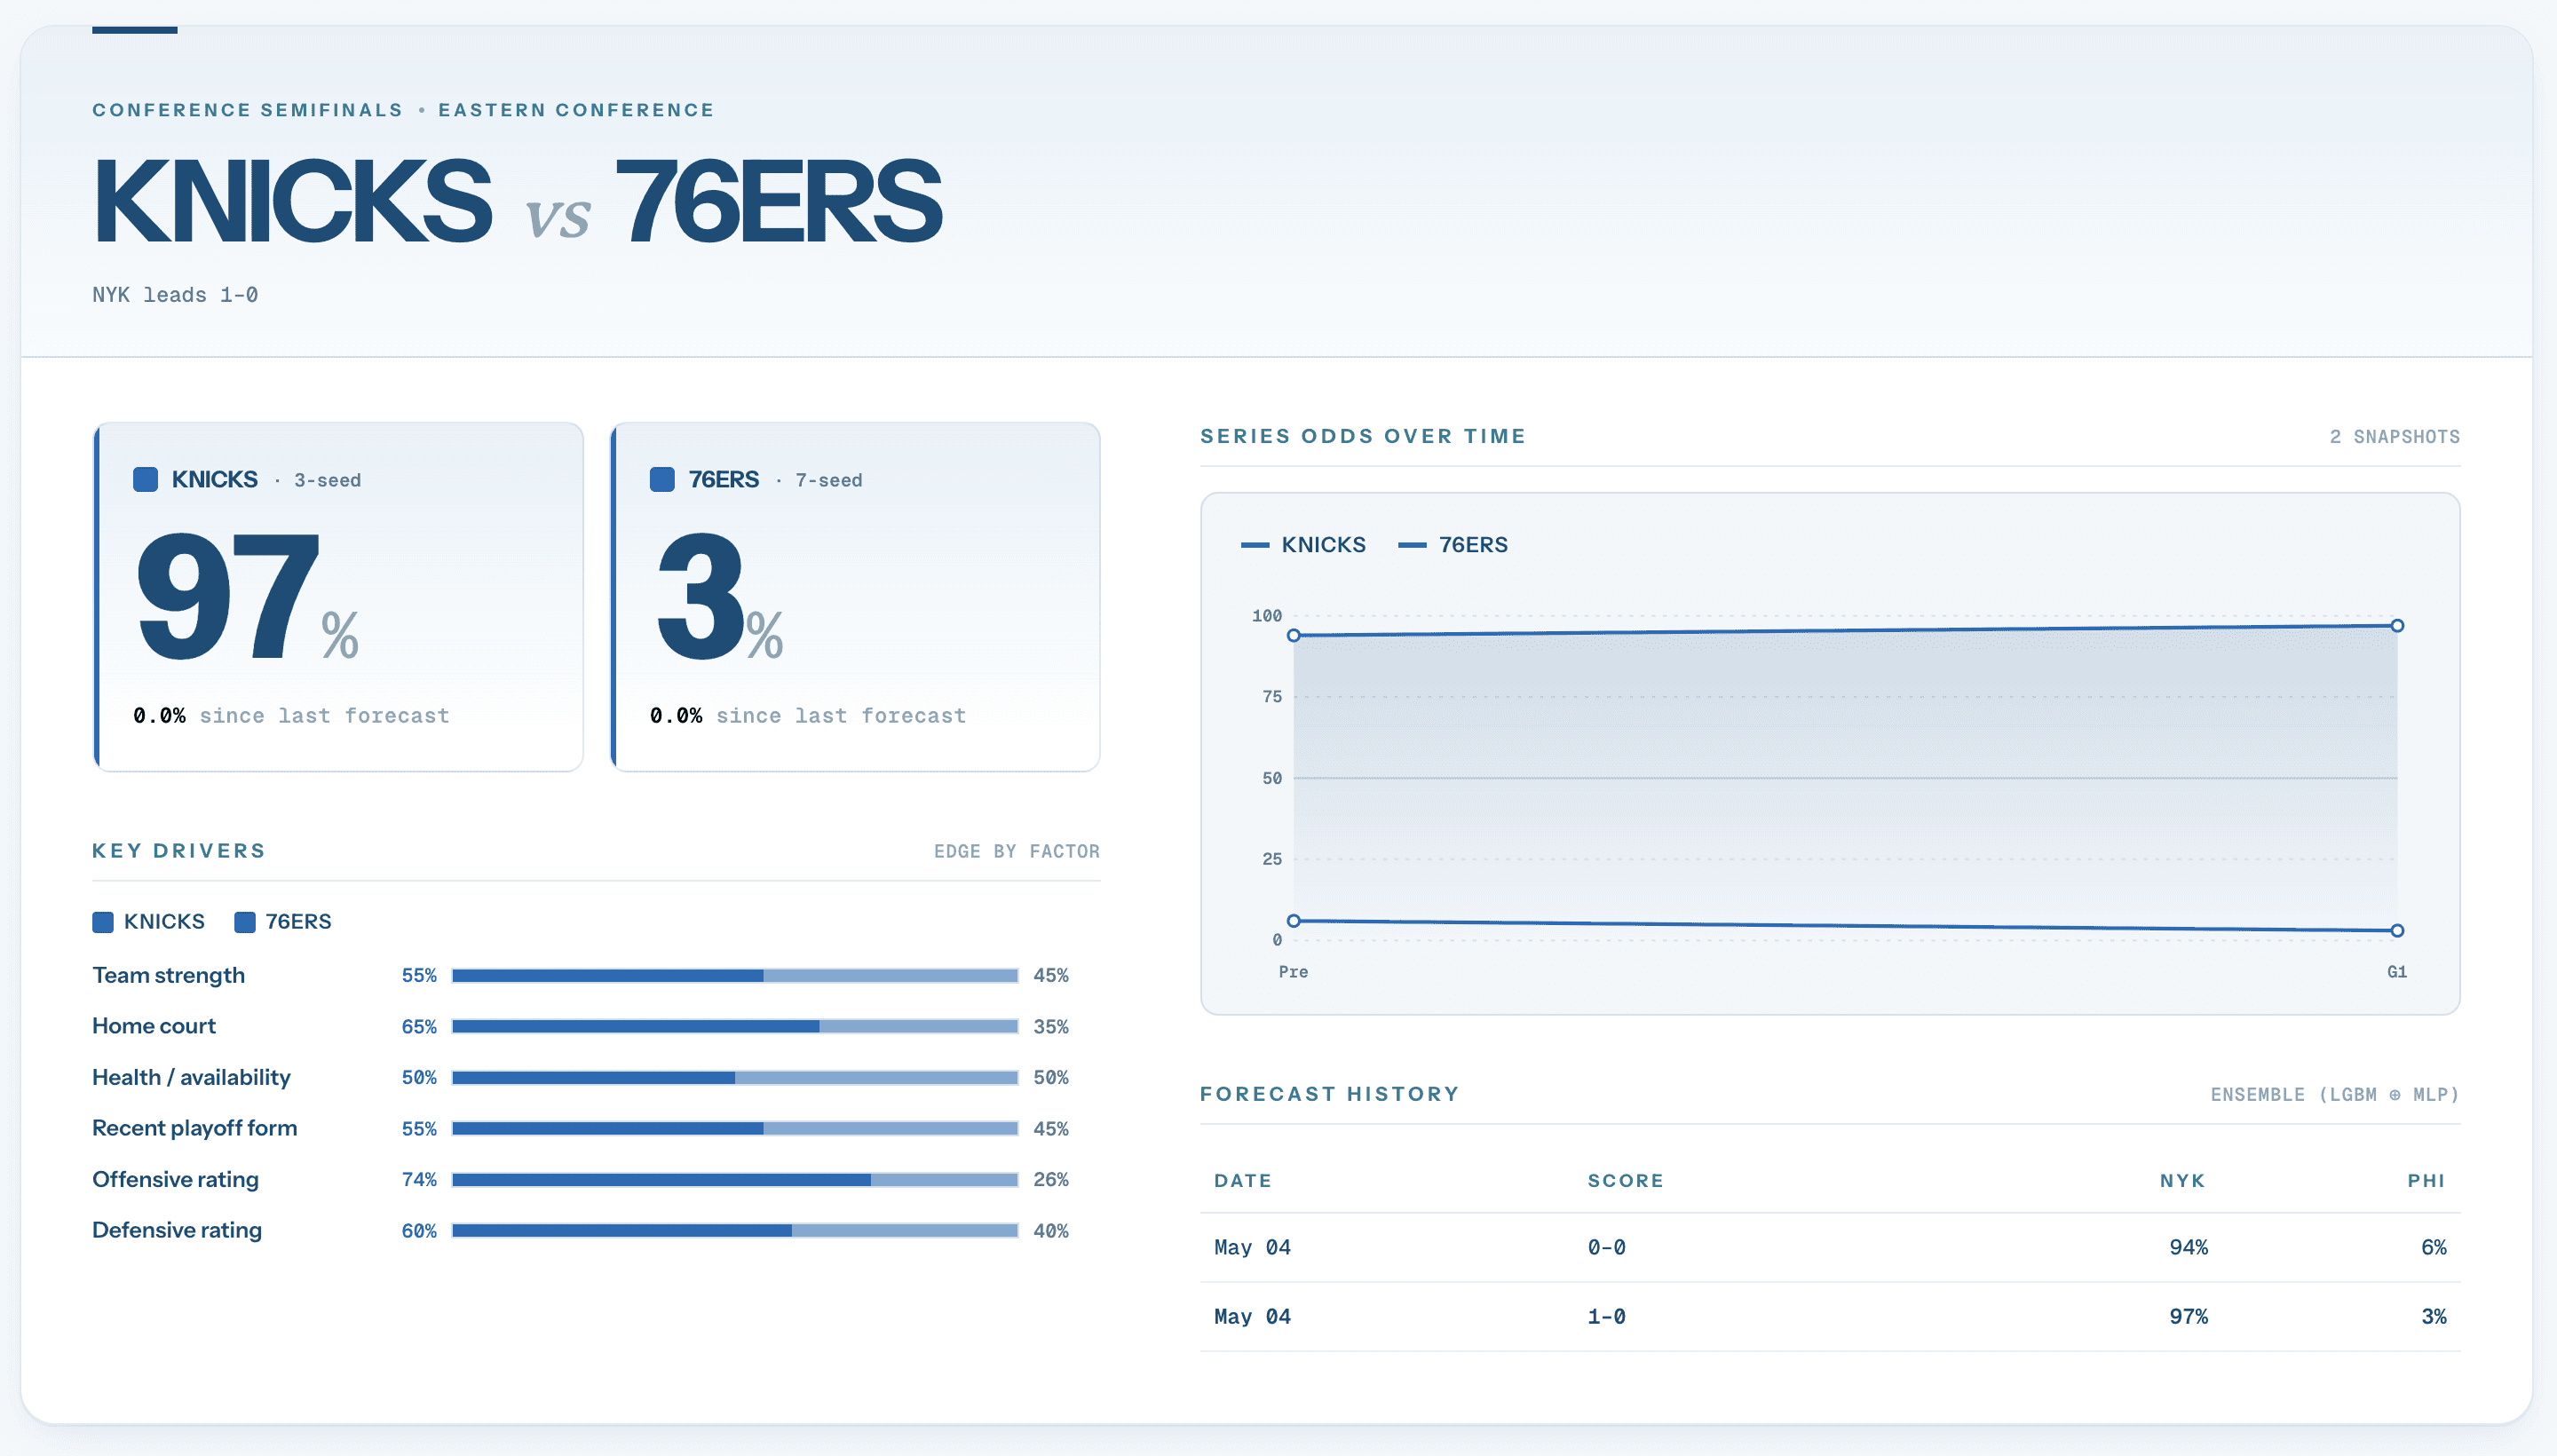Click the "CONFERENCE SEMIFINALS" label

[247, 110]
